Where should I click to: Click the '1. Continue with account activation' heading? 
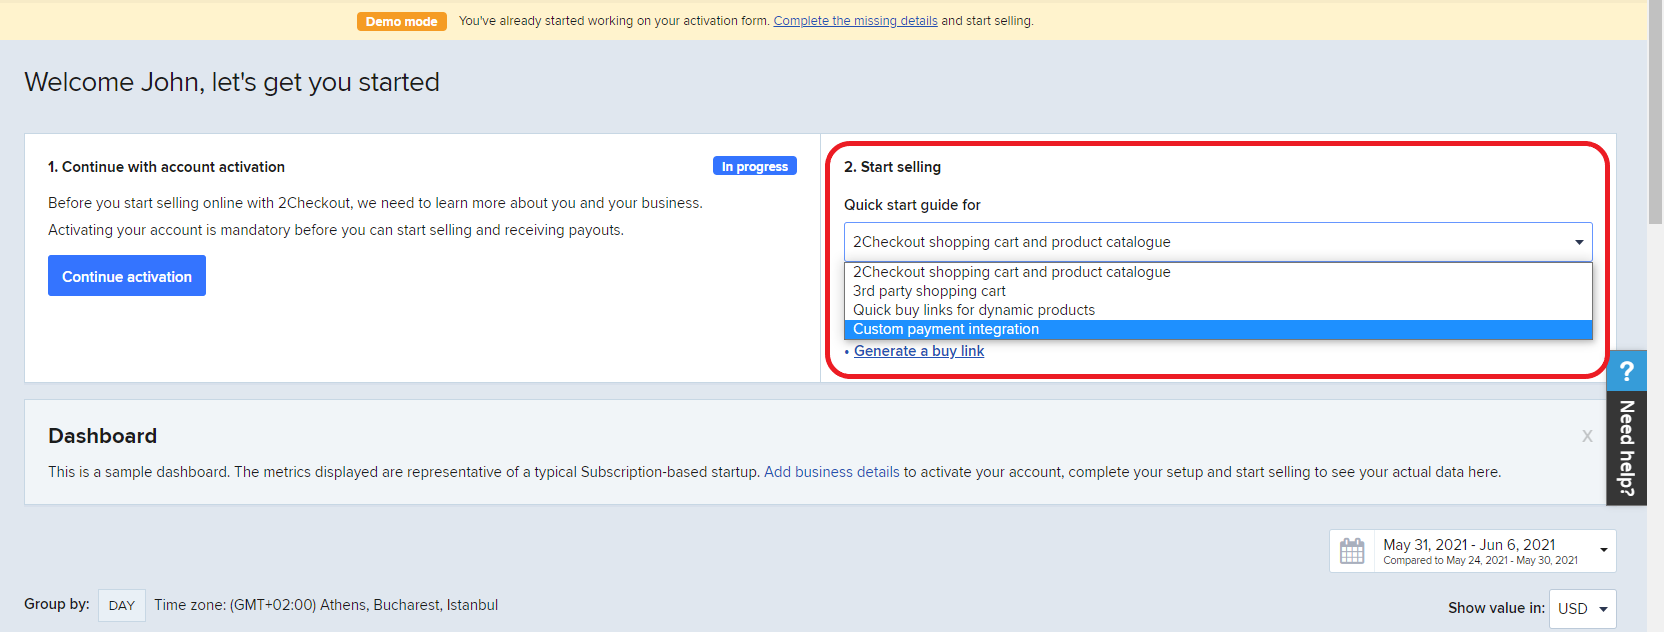pyautogui.click(x=167, y=167)
